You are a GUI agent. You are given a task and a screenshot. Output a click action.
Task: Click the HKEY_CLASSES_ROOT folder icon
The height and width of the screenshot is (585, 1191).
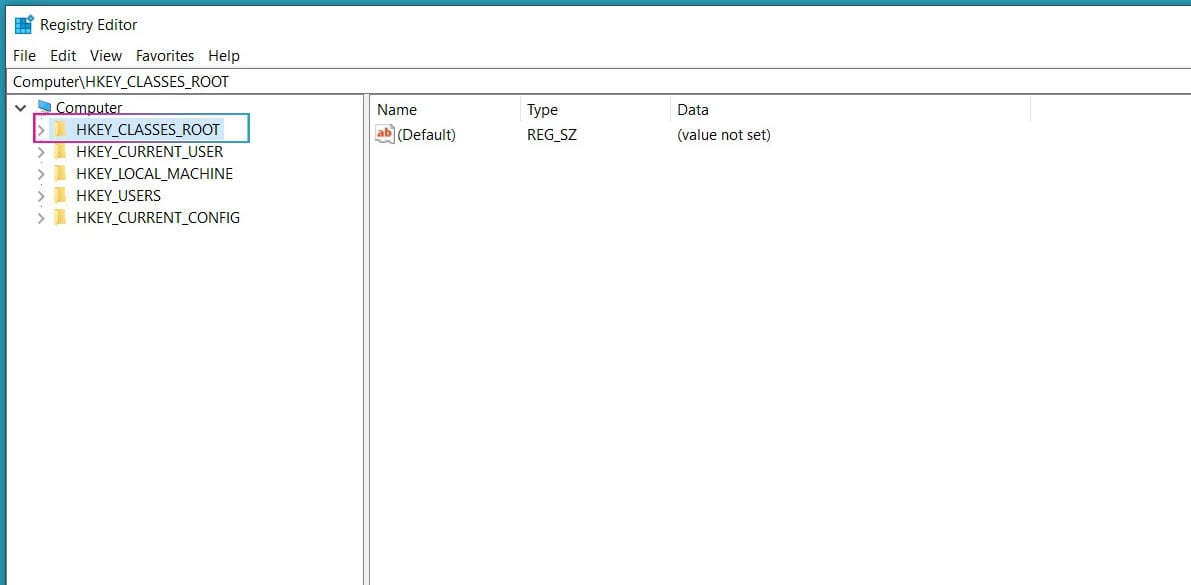click(x=60, y=130)
